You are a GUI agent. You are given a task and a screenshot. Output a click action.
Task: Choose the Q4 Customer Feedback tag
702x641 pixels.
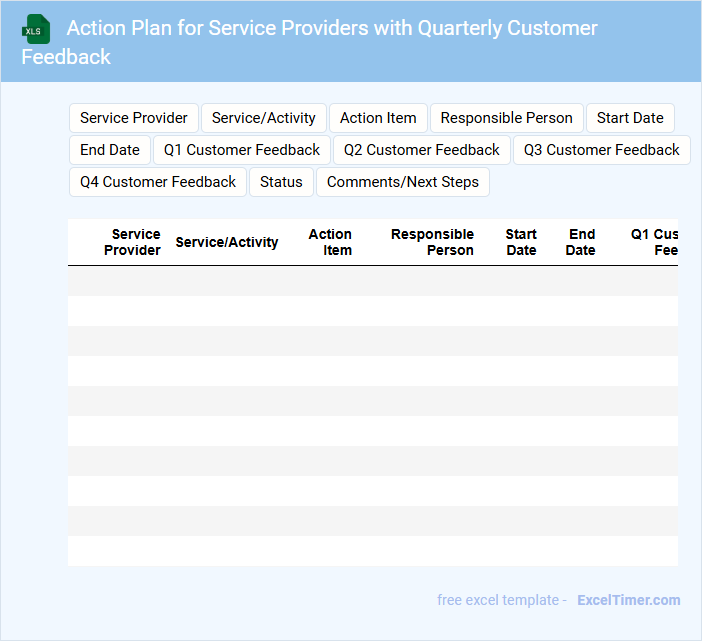(x=158, y=182)
